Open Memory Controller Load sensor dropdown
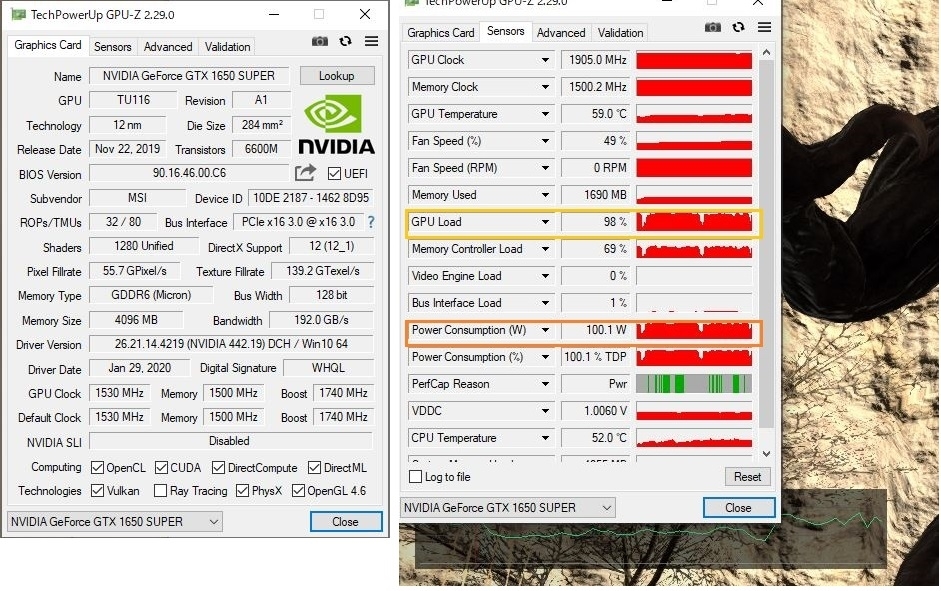 click(545, 249)
